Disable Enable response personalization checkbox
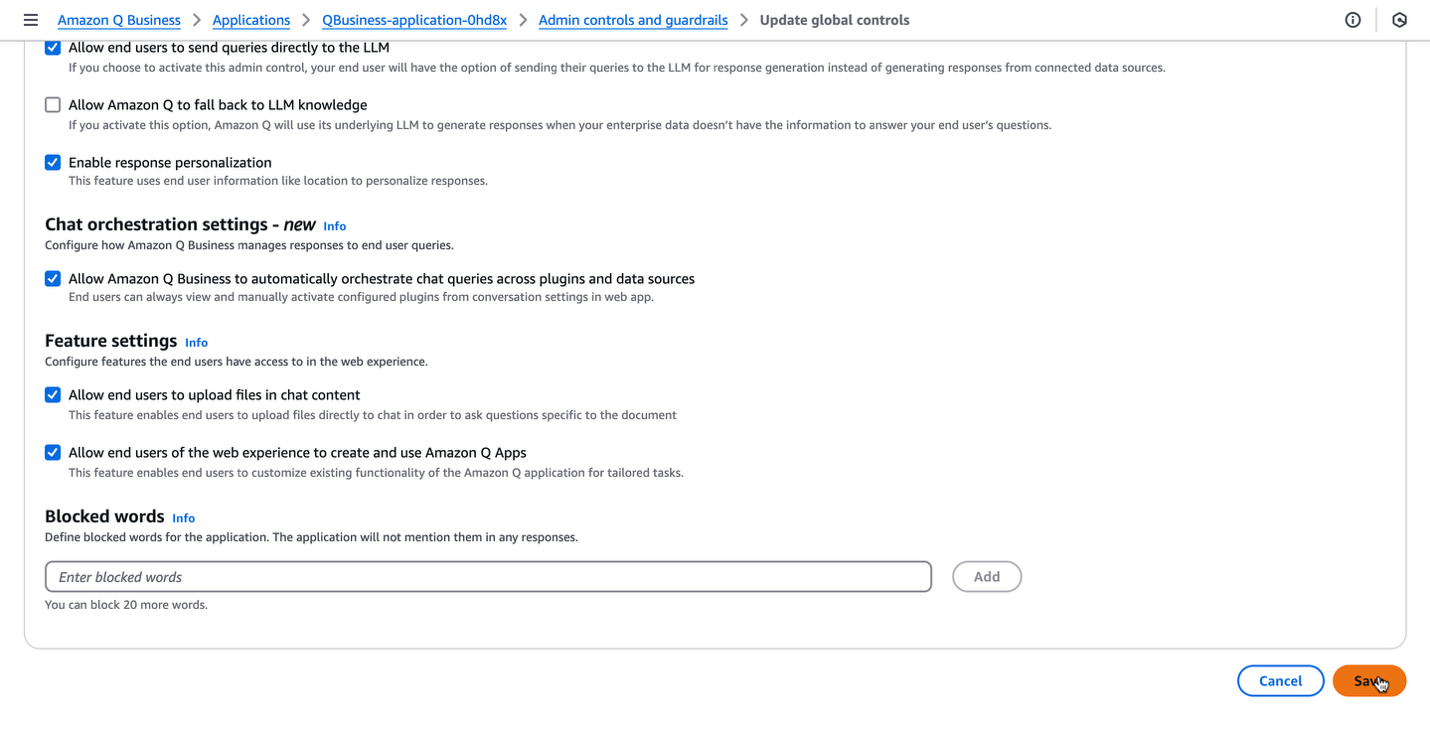Screen dimensions: 1430x733 click(53, 163)
